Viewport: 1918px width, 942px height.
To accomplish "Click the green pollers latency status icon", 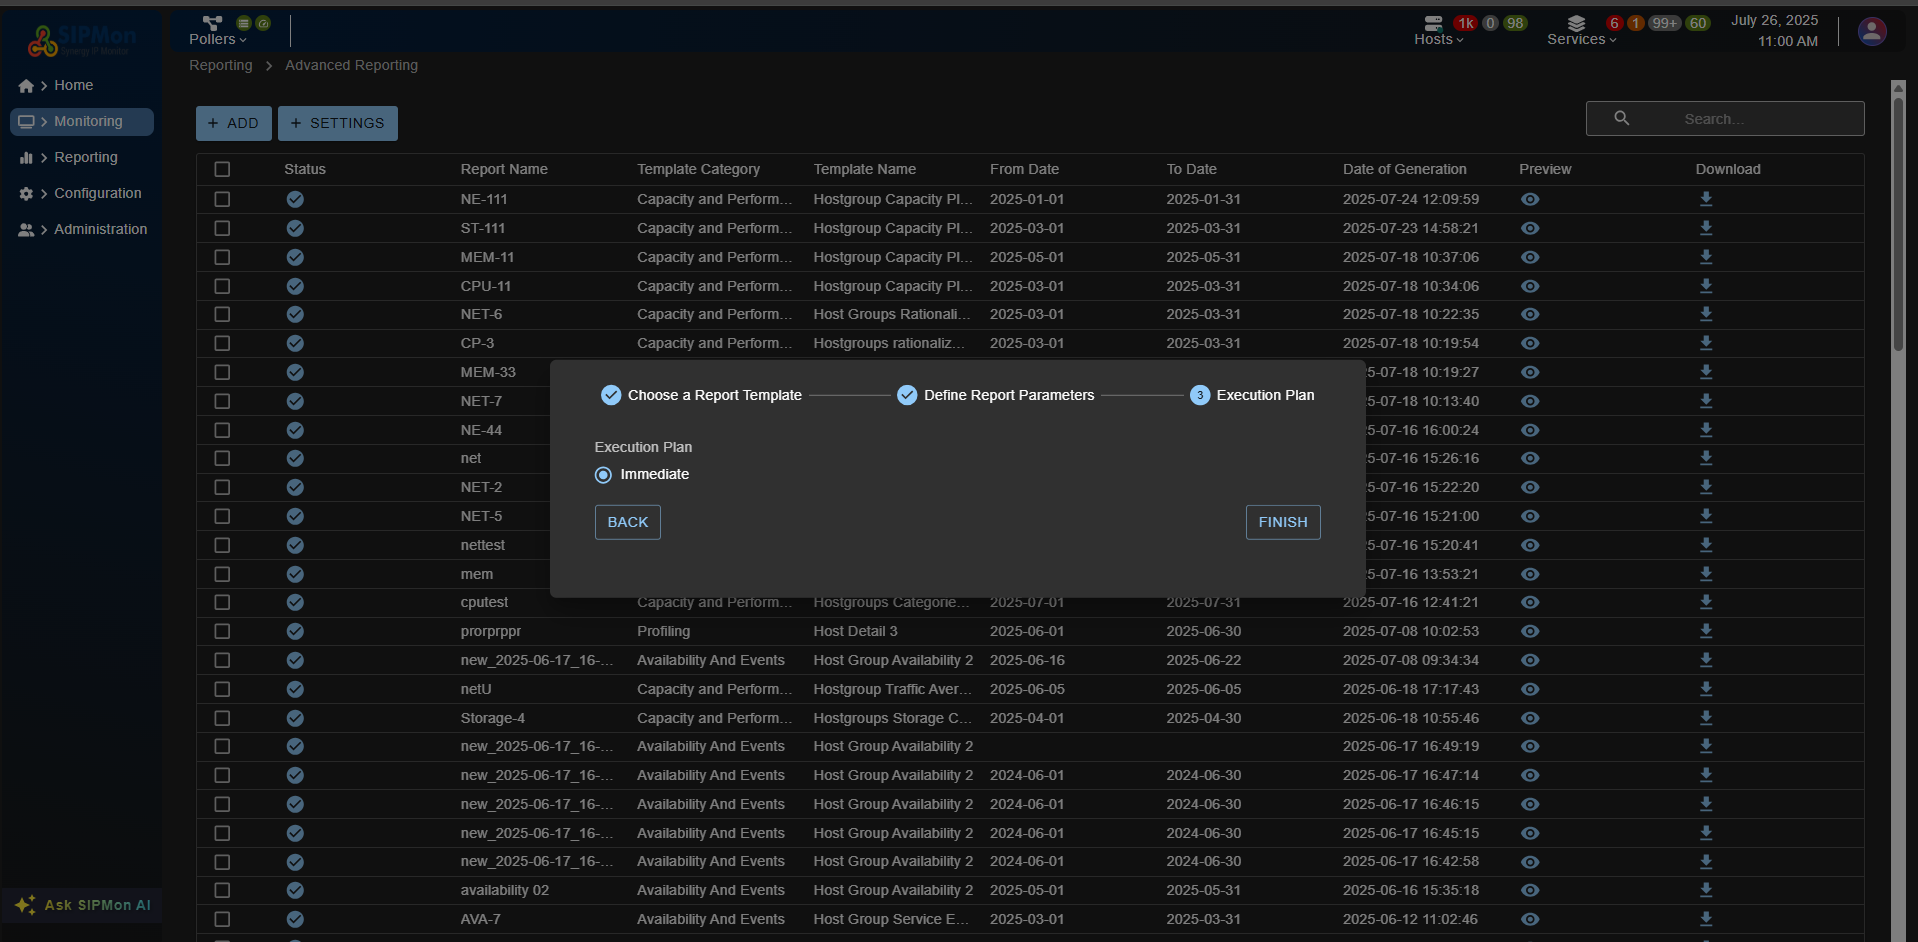I will pyautogui.click(x=262, y=23).
